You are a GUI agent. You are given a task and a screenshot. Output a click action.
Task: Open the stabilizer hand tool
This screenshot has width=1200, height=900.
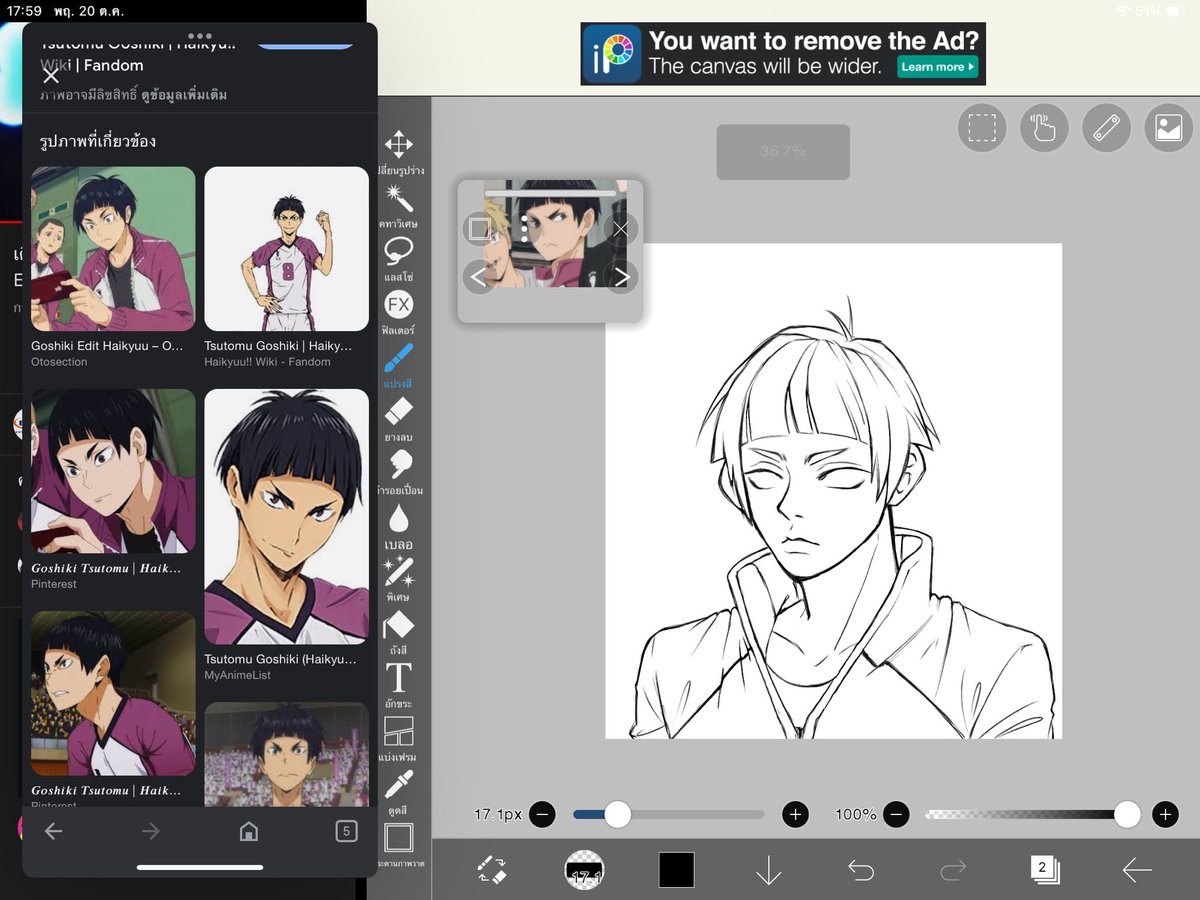click(x=1044, y=128)
